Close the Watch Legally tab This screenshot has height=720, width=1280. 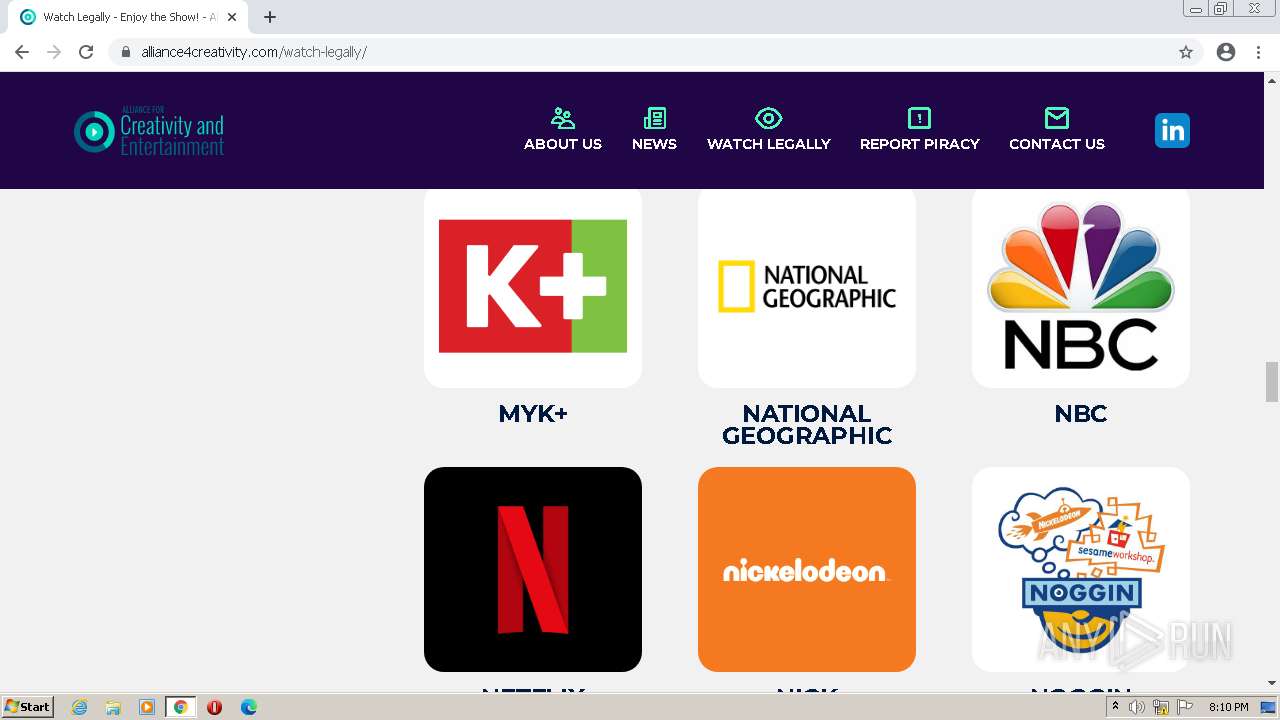click(232, 17)
